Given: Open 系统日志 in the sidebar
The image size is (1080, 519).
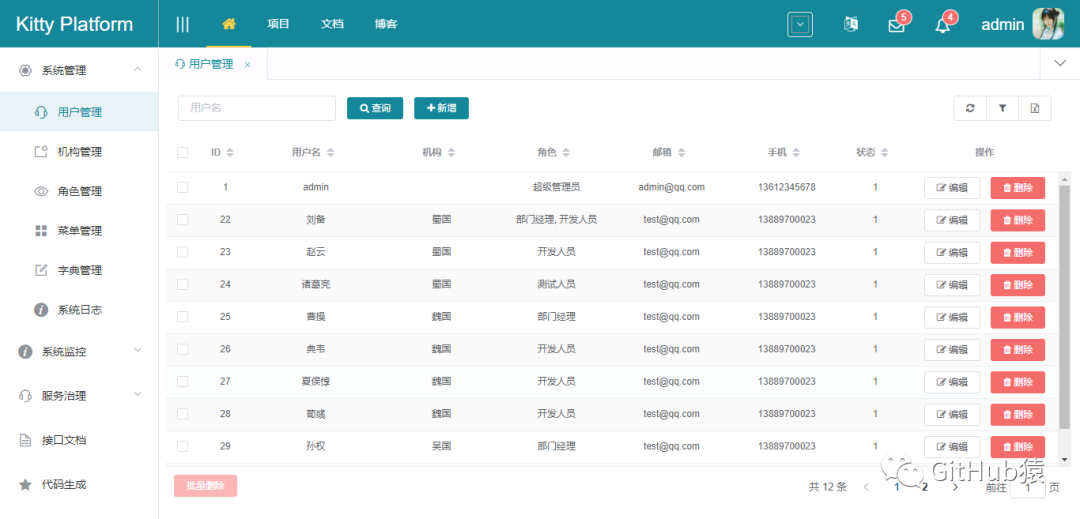Looking at the screenshot, I should [x=79, y=310].
